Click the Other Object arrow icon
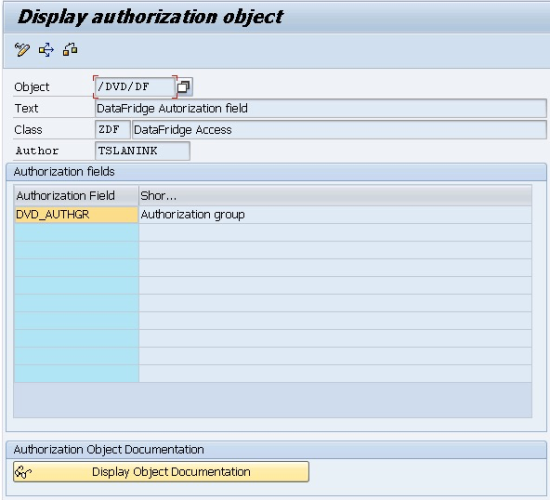The image size is (550, 500). [46, 50]
